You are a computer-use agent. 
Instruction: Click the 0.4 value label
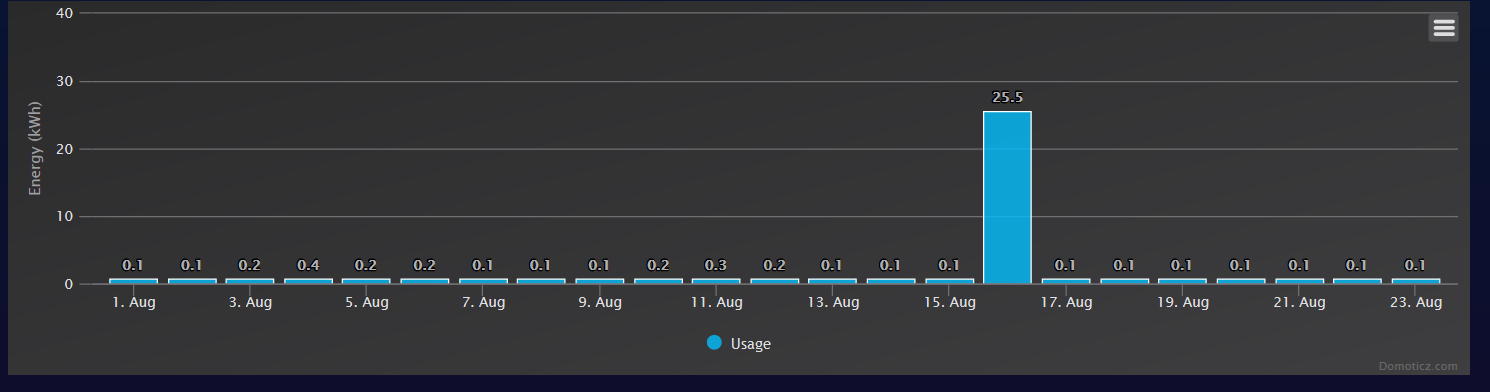click(308, 265)
